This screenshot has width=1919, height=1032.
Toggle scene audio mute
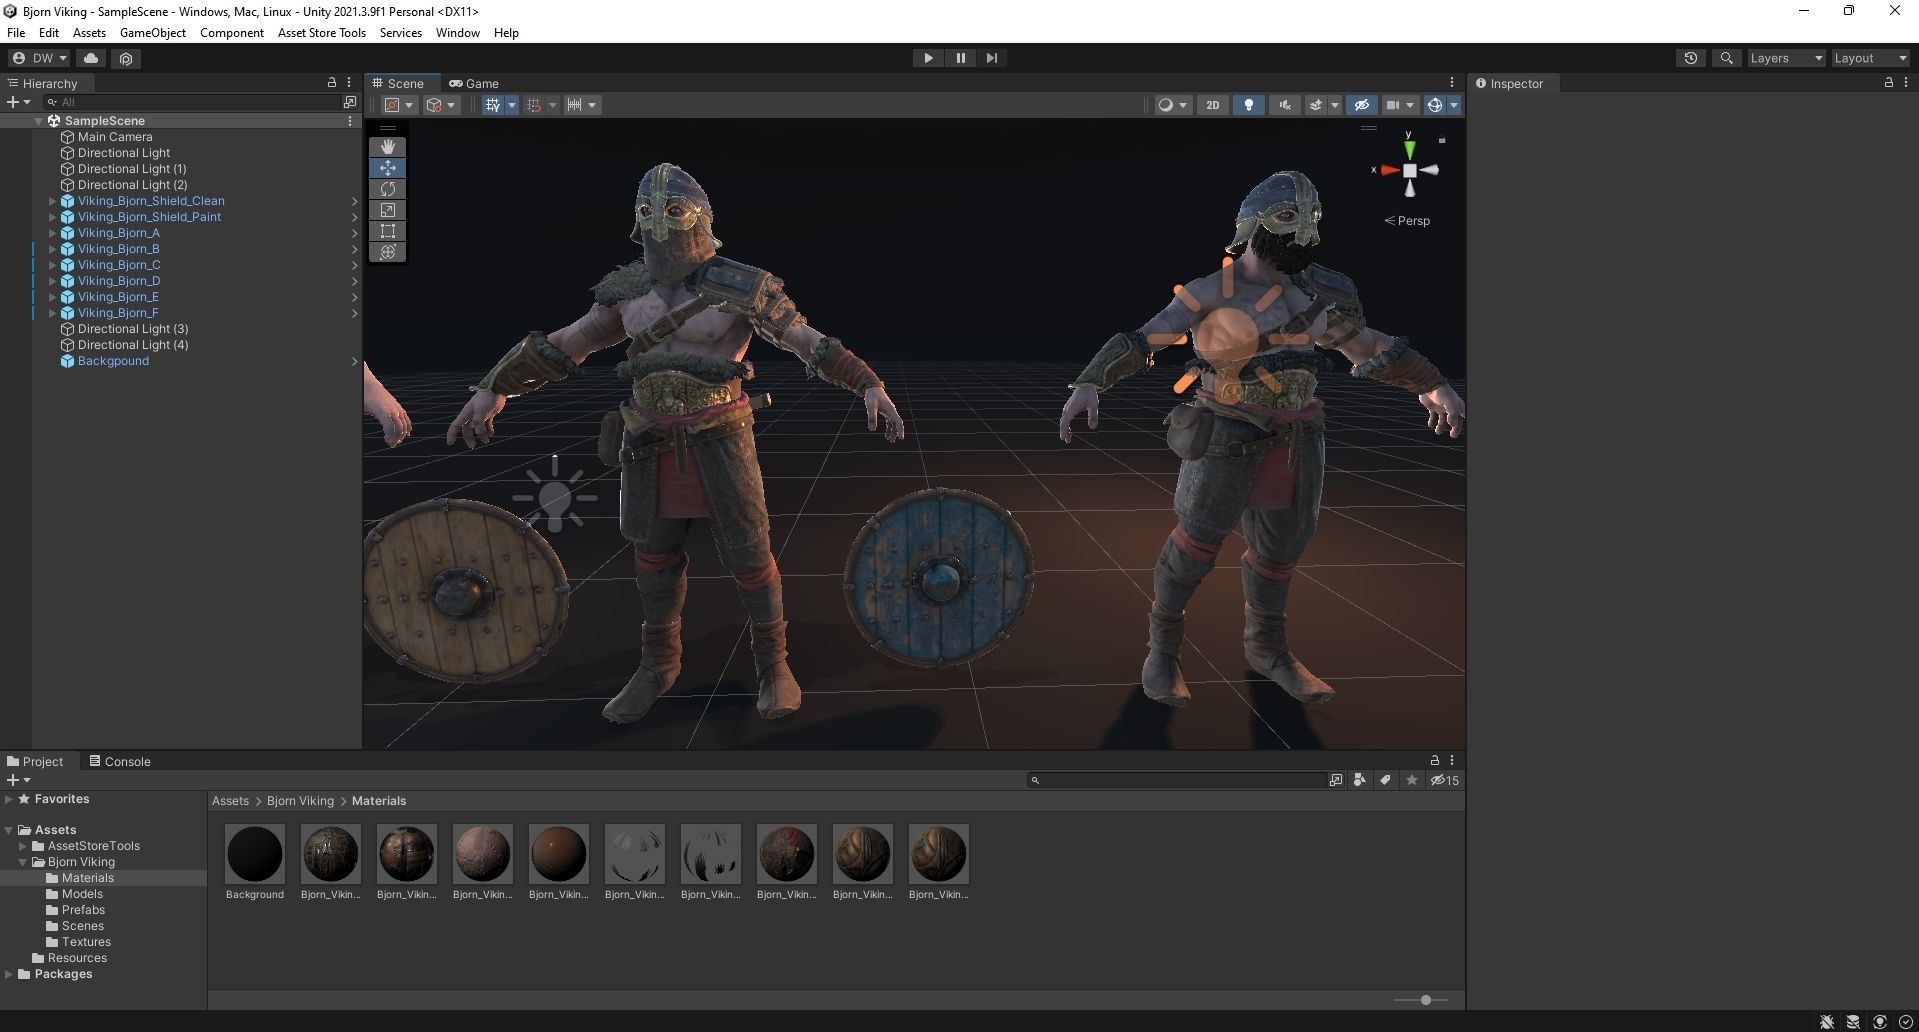coord(1284,105)
